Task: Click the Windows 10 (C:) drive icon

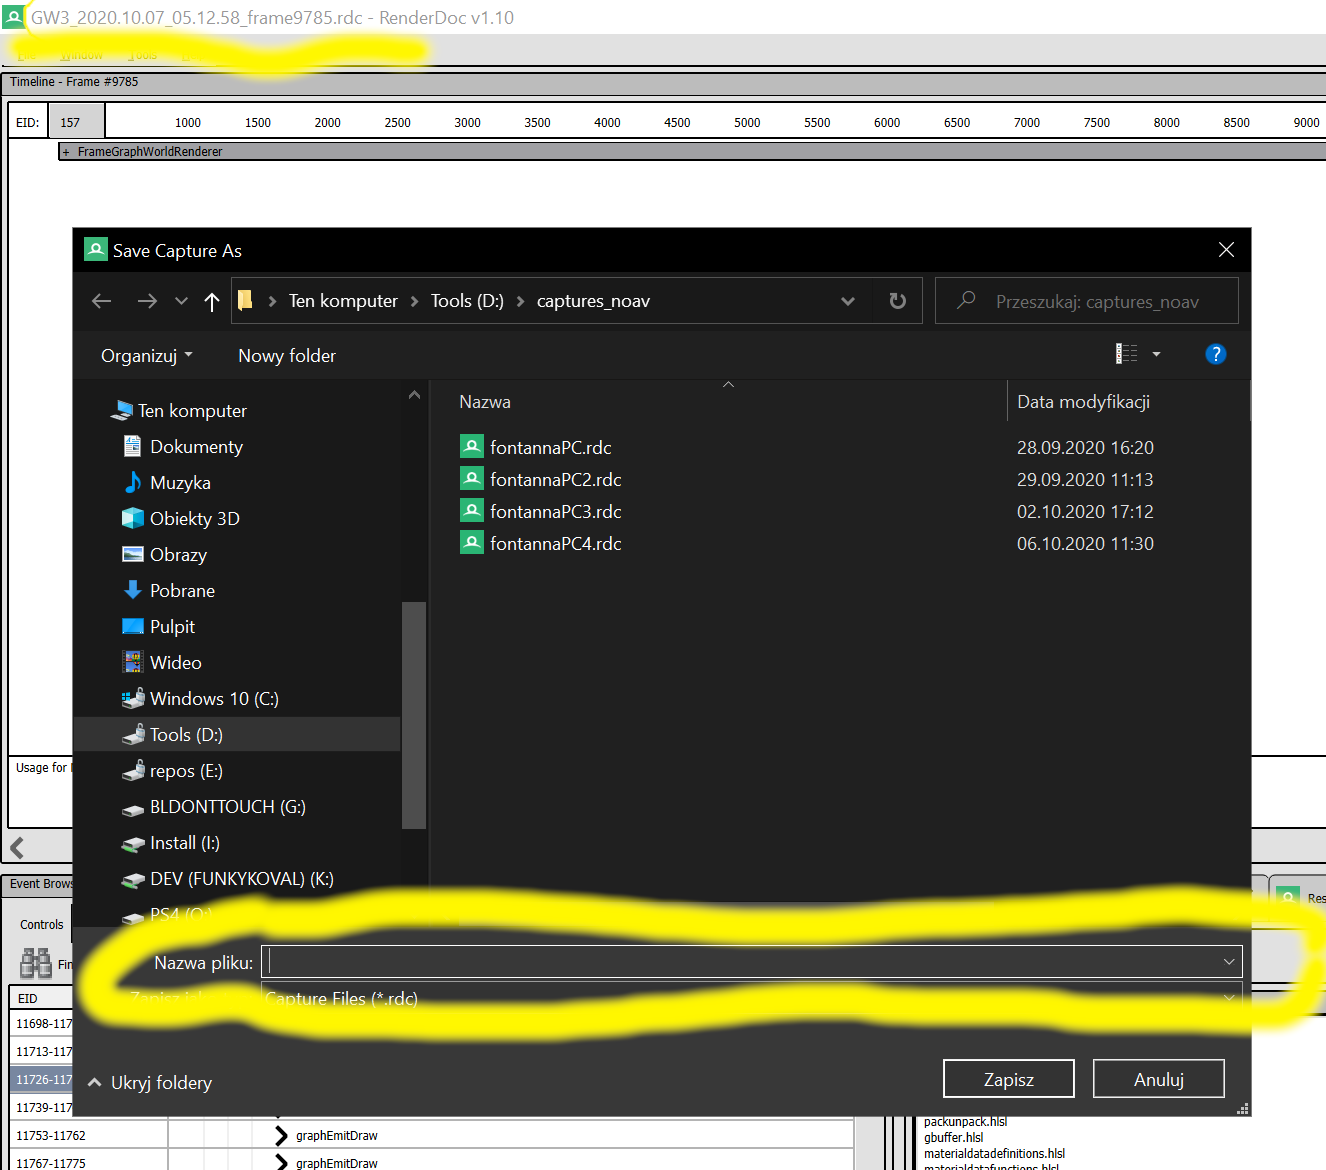Action: (x=133, y=698)
